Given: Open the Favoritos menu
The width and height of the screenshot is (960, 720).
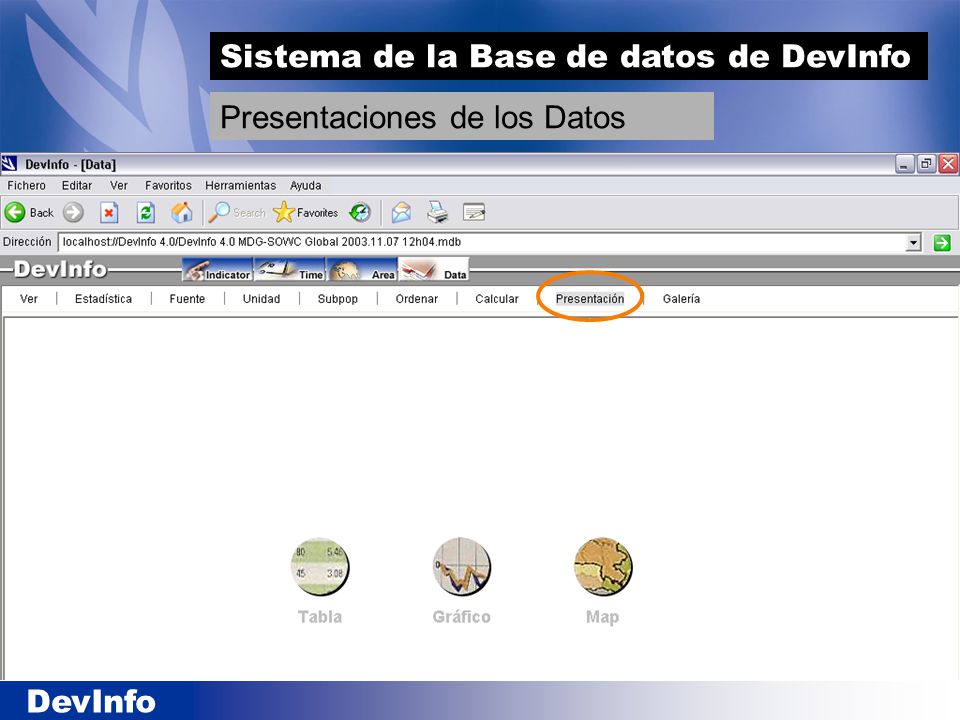Looking at the screenshot, I should (168, 186).
